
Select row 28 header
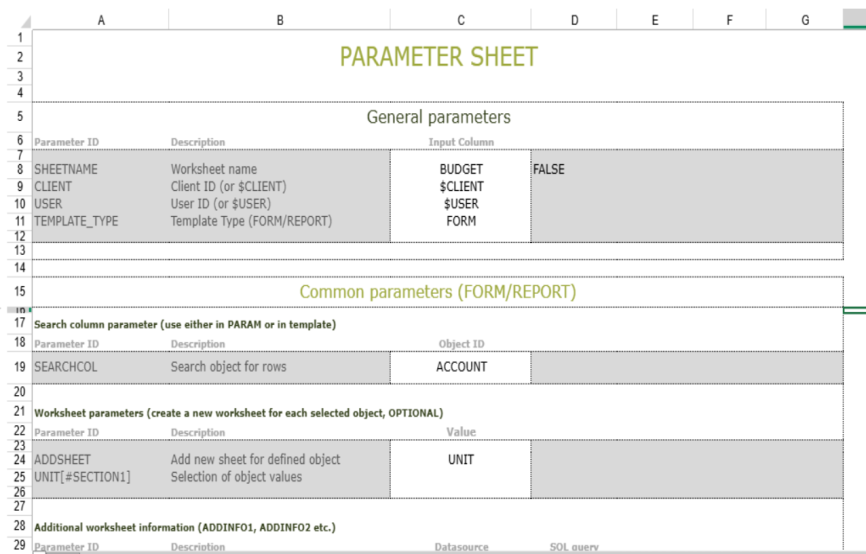point(20,525)
